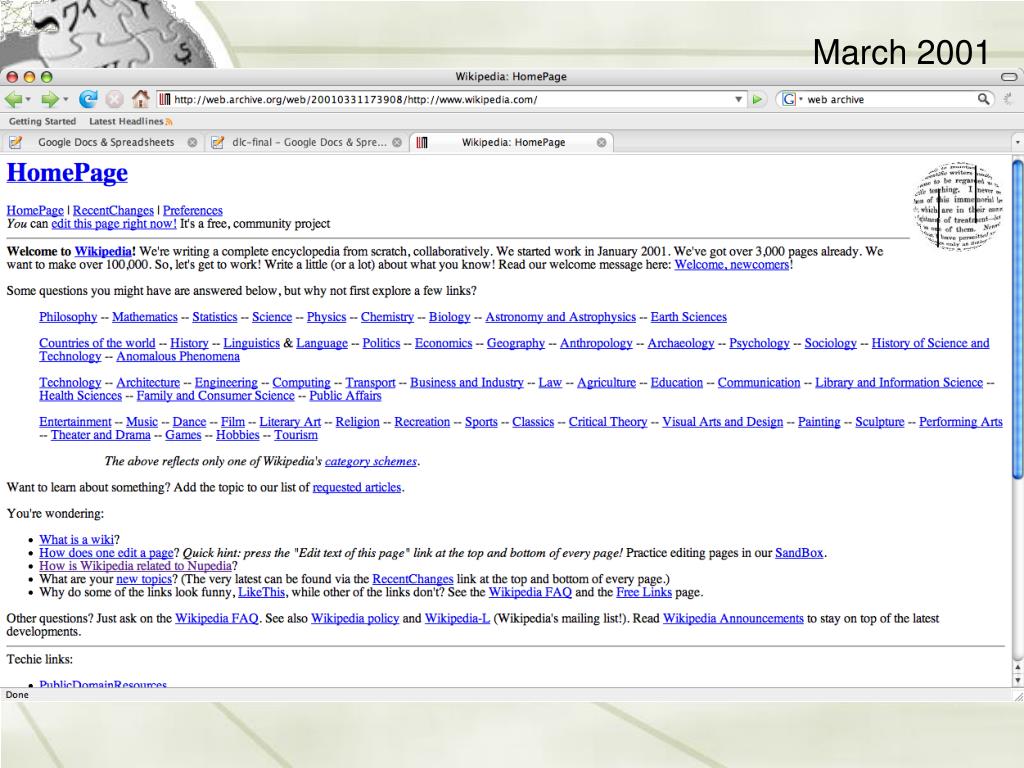Close the Wikipedia: HomePage tab
The width and height of the screenshot is (1024, 768).
point(601,142)
